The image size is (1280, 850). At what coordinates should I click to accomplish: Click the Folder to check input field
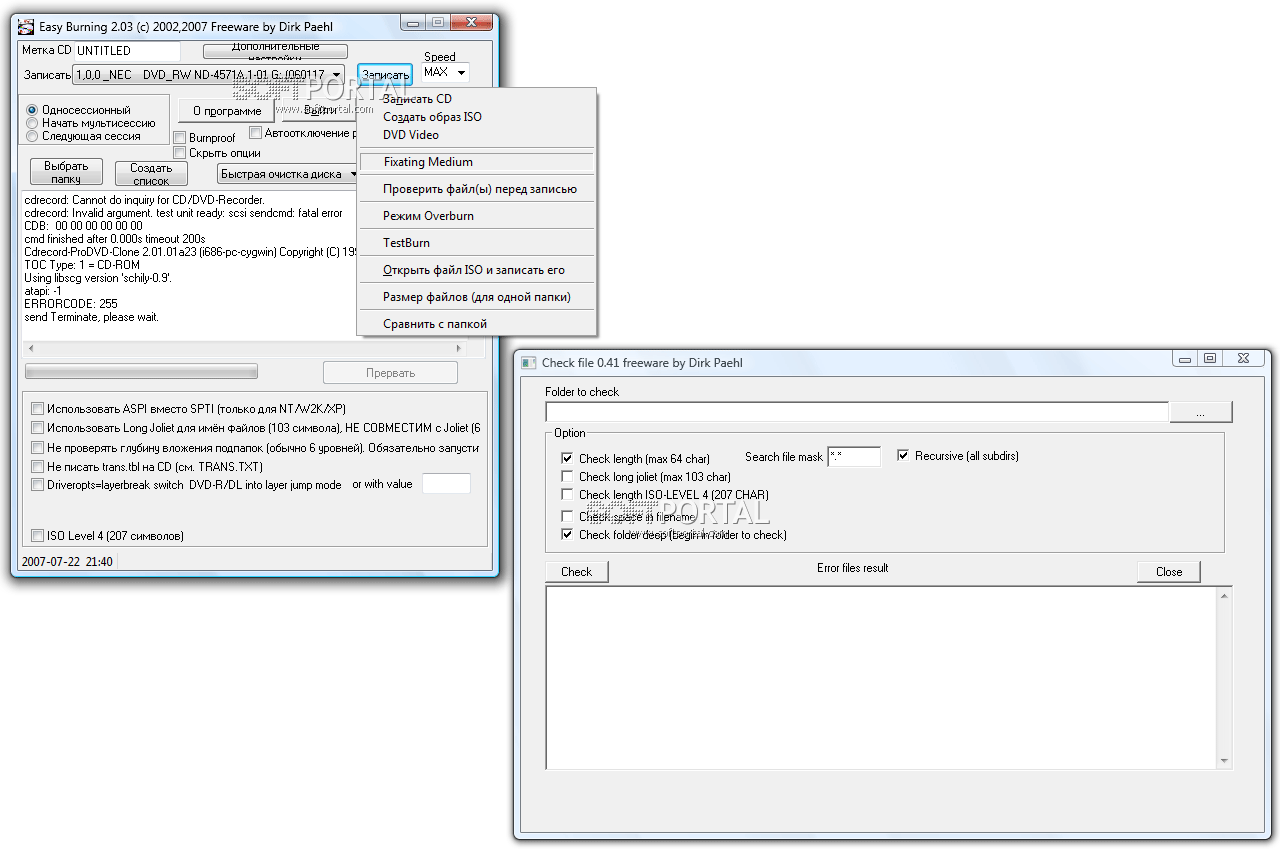[856, 412]
